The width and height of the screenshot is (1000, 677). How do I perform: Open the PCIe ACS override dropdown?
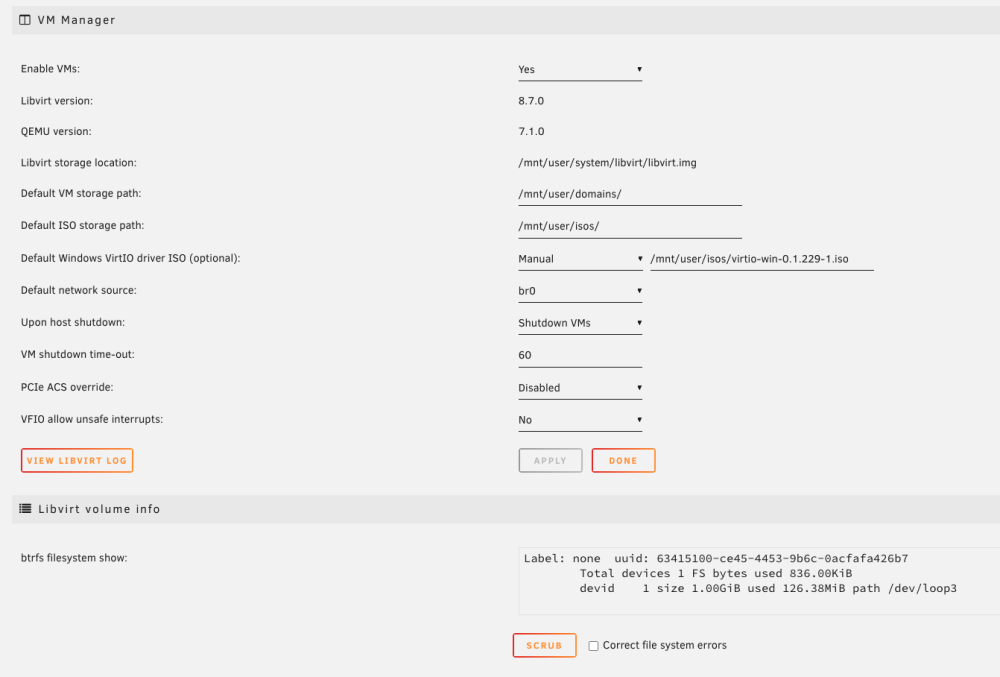[580, 388]
